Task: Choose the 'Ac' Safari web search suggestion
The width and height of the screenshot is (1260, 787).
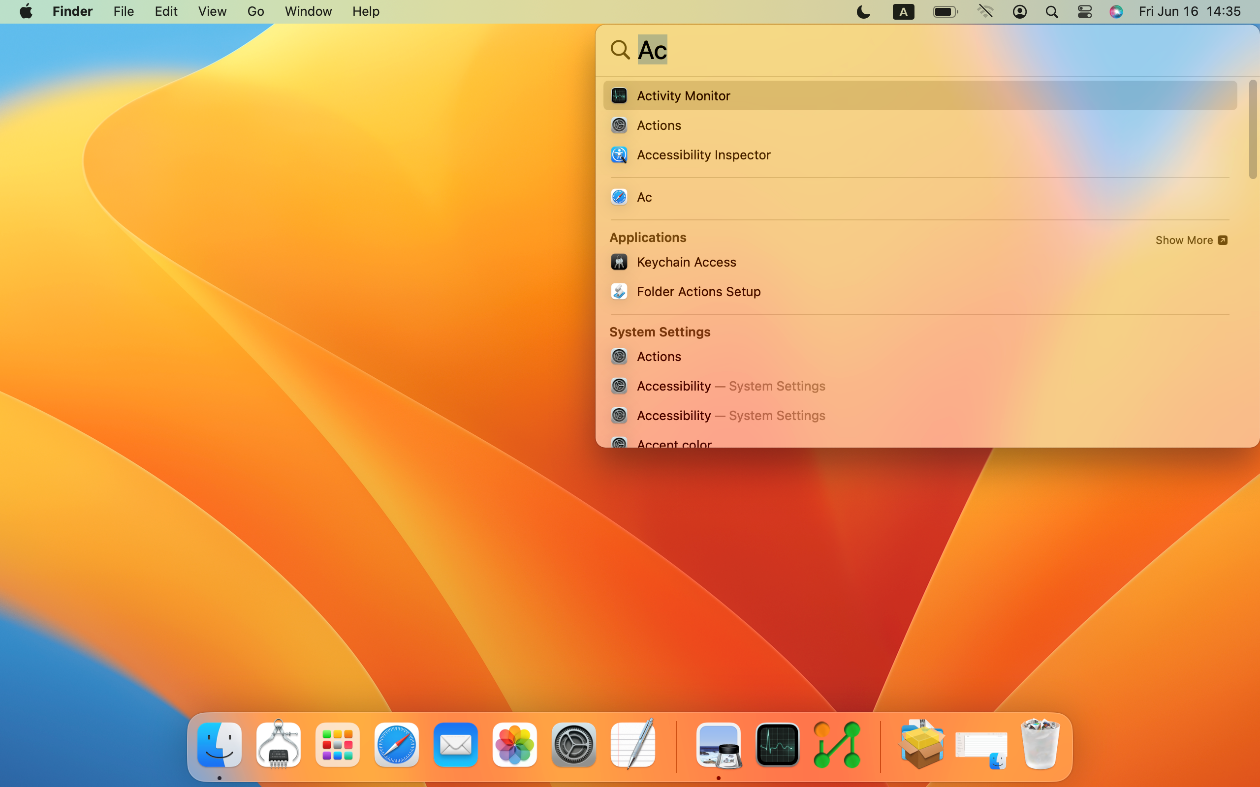Action: tap(920, 197)
